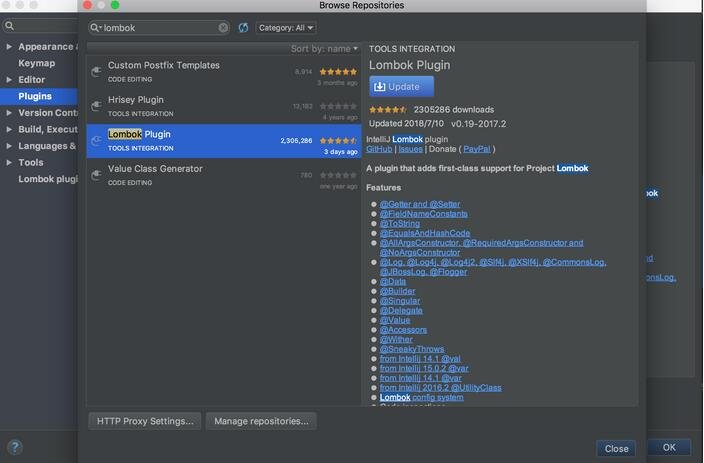Expand the Editor settings tree node
Viewport: 704px width, 463px height.
tap(9, 80)
